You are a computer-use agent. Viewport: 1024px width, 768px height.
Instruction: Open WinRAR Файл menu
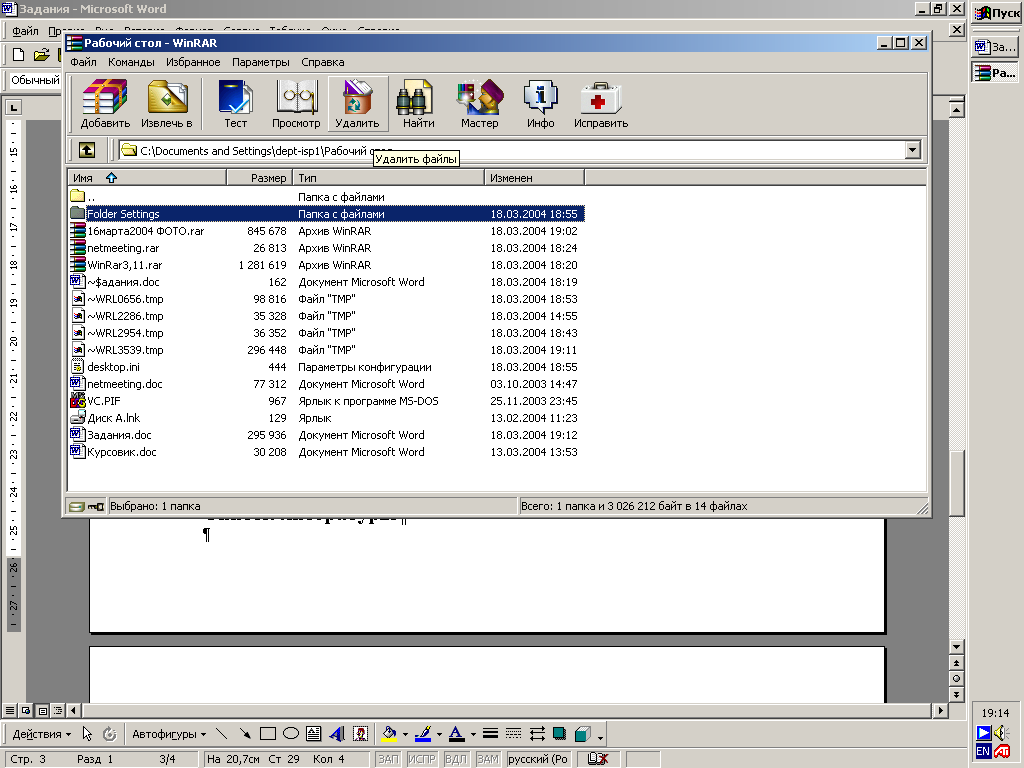(x=84, y=62)
